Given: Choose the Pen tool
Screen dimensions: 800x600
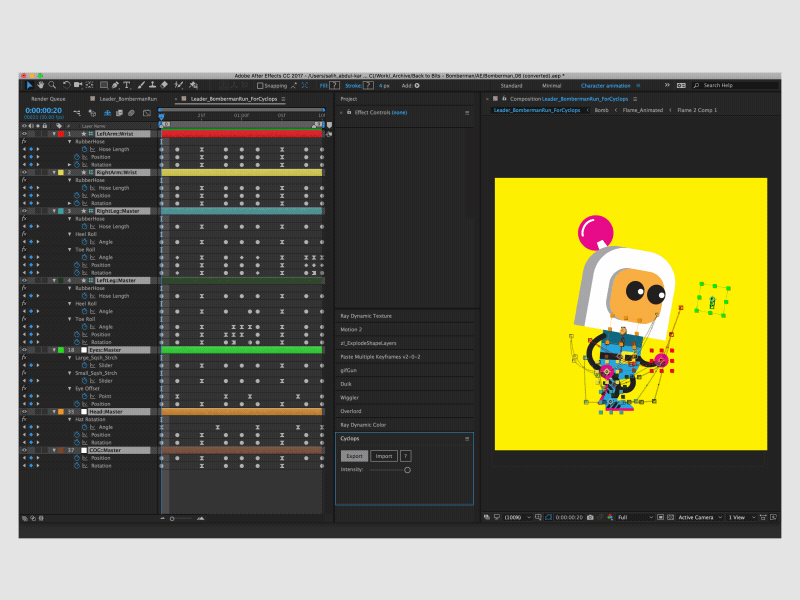Looking at the screenshot, I should pos(115,84).
